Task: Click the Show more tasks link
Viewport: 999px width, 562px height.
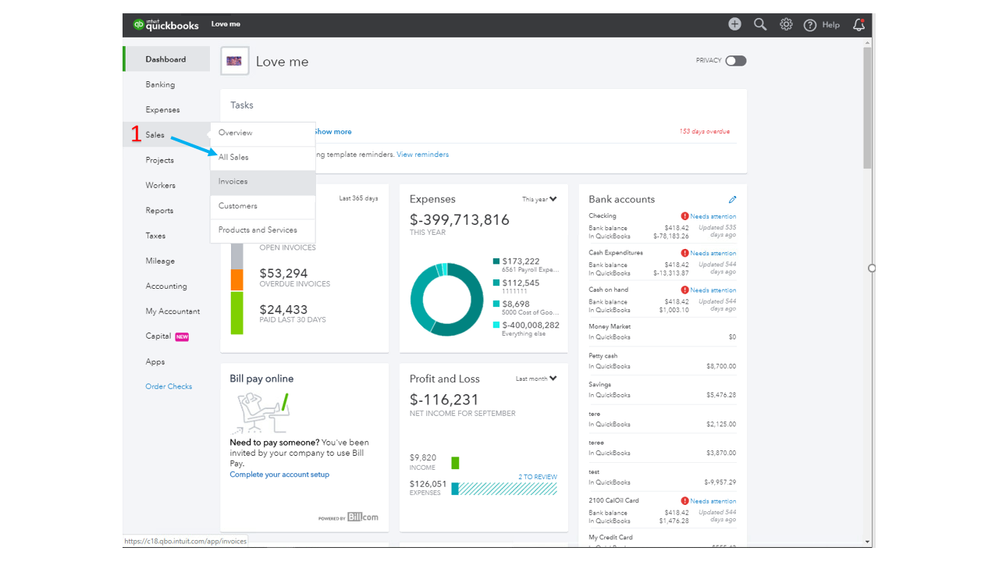Action: tap(333, 132)
